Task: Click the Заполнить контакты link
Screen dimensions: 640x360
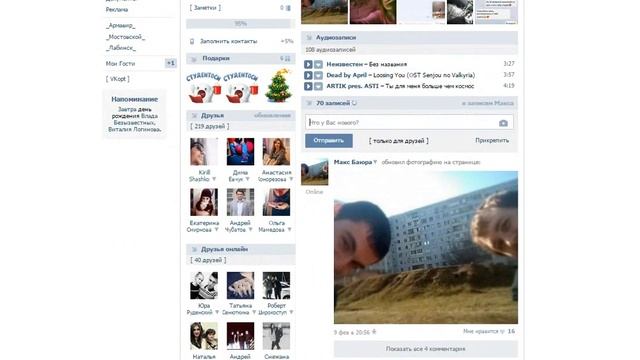Action: 229,41
